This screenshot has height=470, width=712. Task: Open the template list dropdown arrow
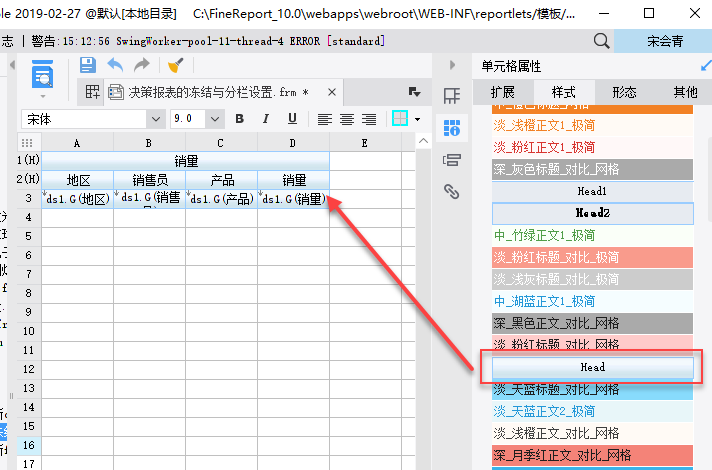[414, 92]
